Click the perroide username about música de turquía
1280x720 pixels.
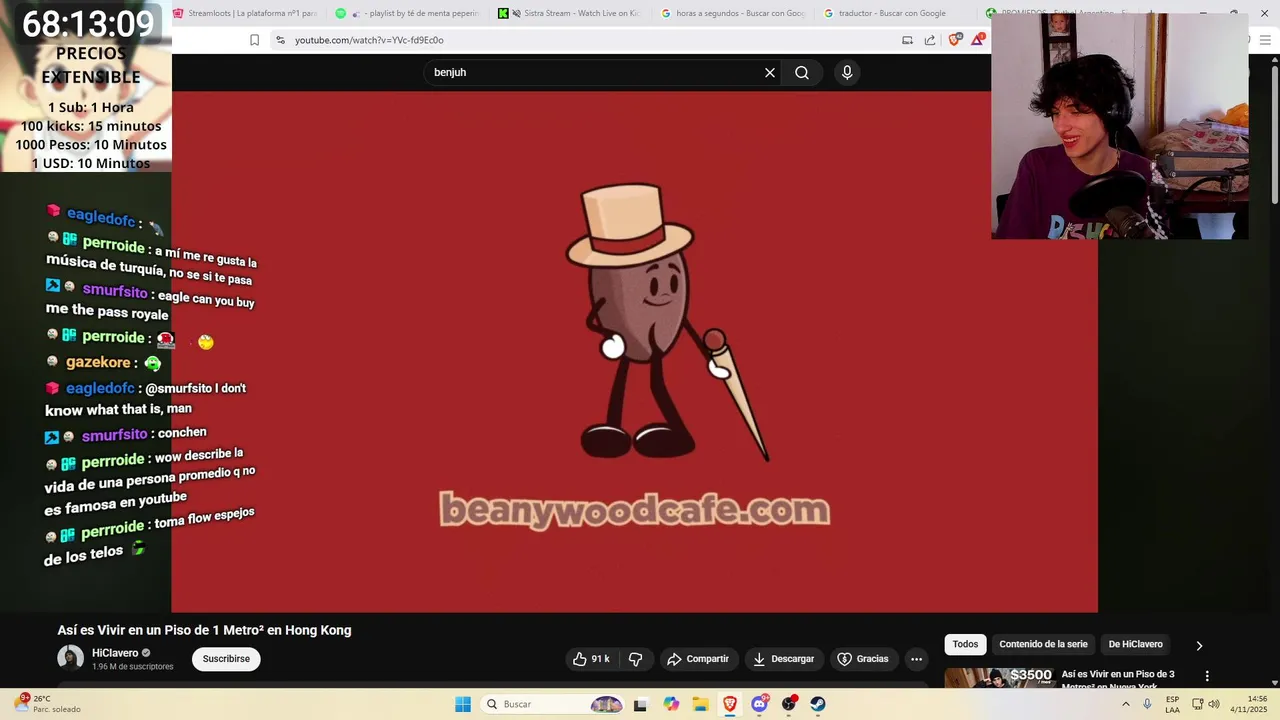click(113, 243)
